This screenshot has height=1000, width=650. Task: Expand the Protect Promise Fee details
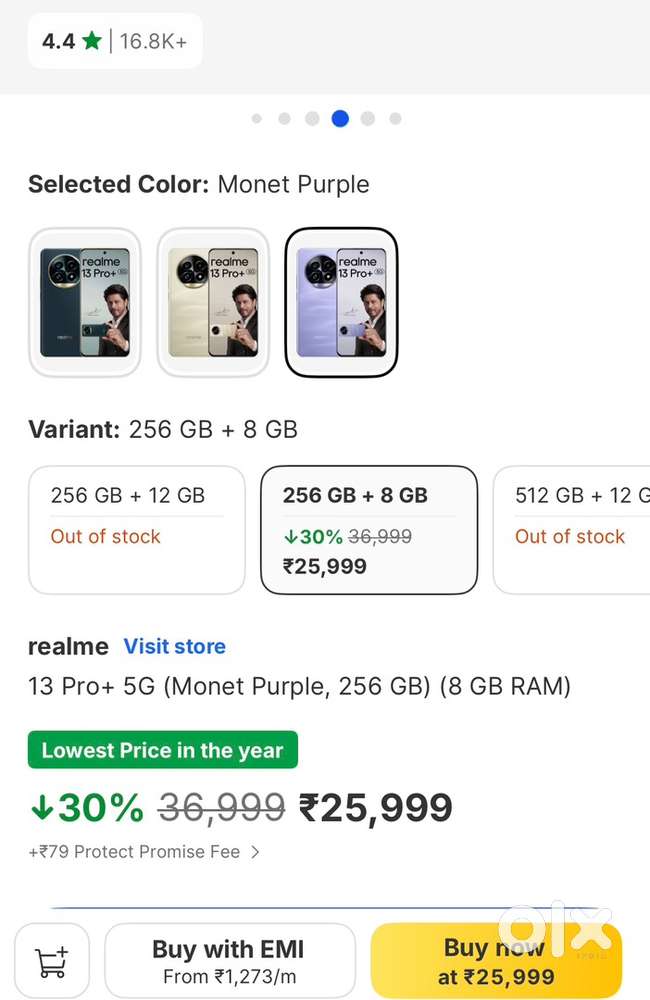133,852
